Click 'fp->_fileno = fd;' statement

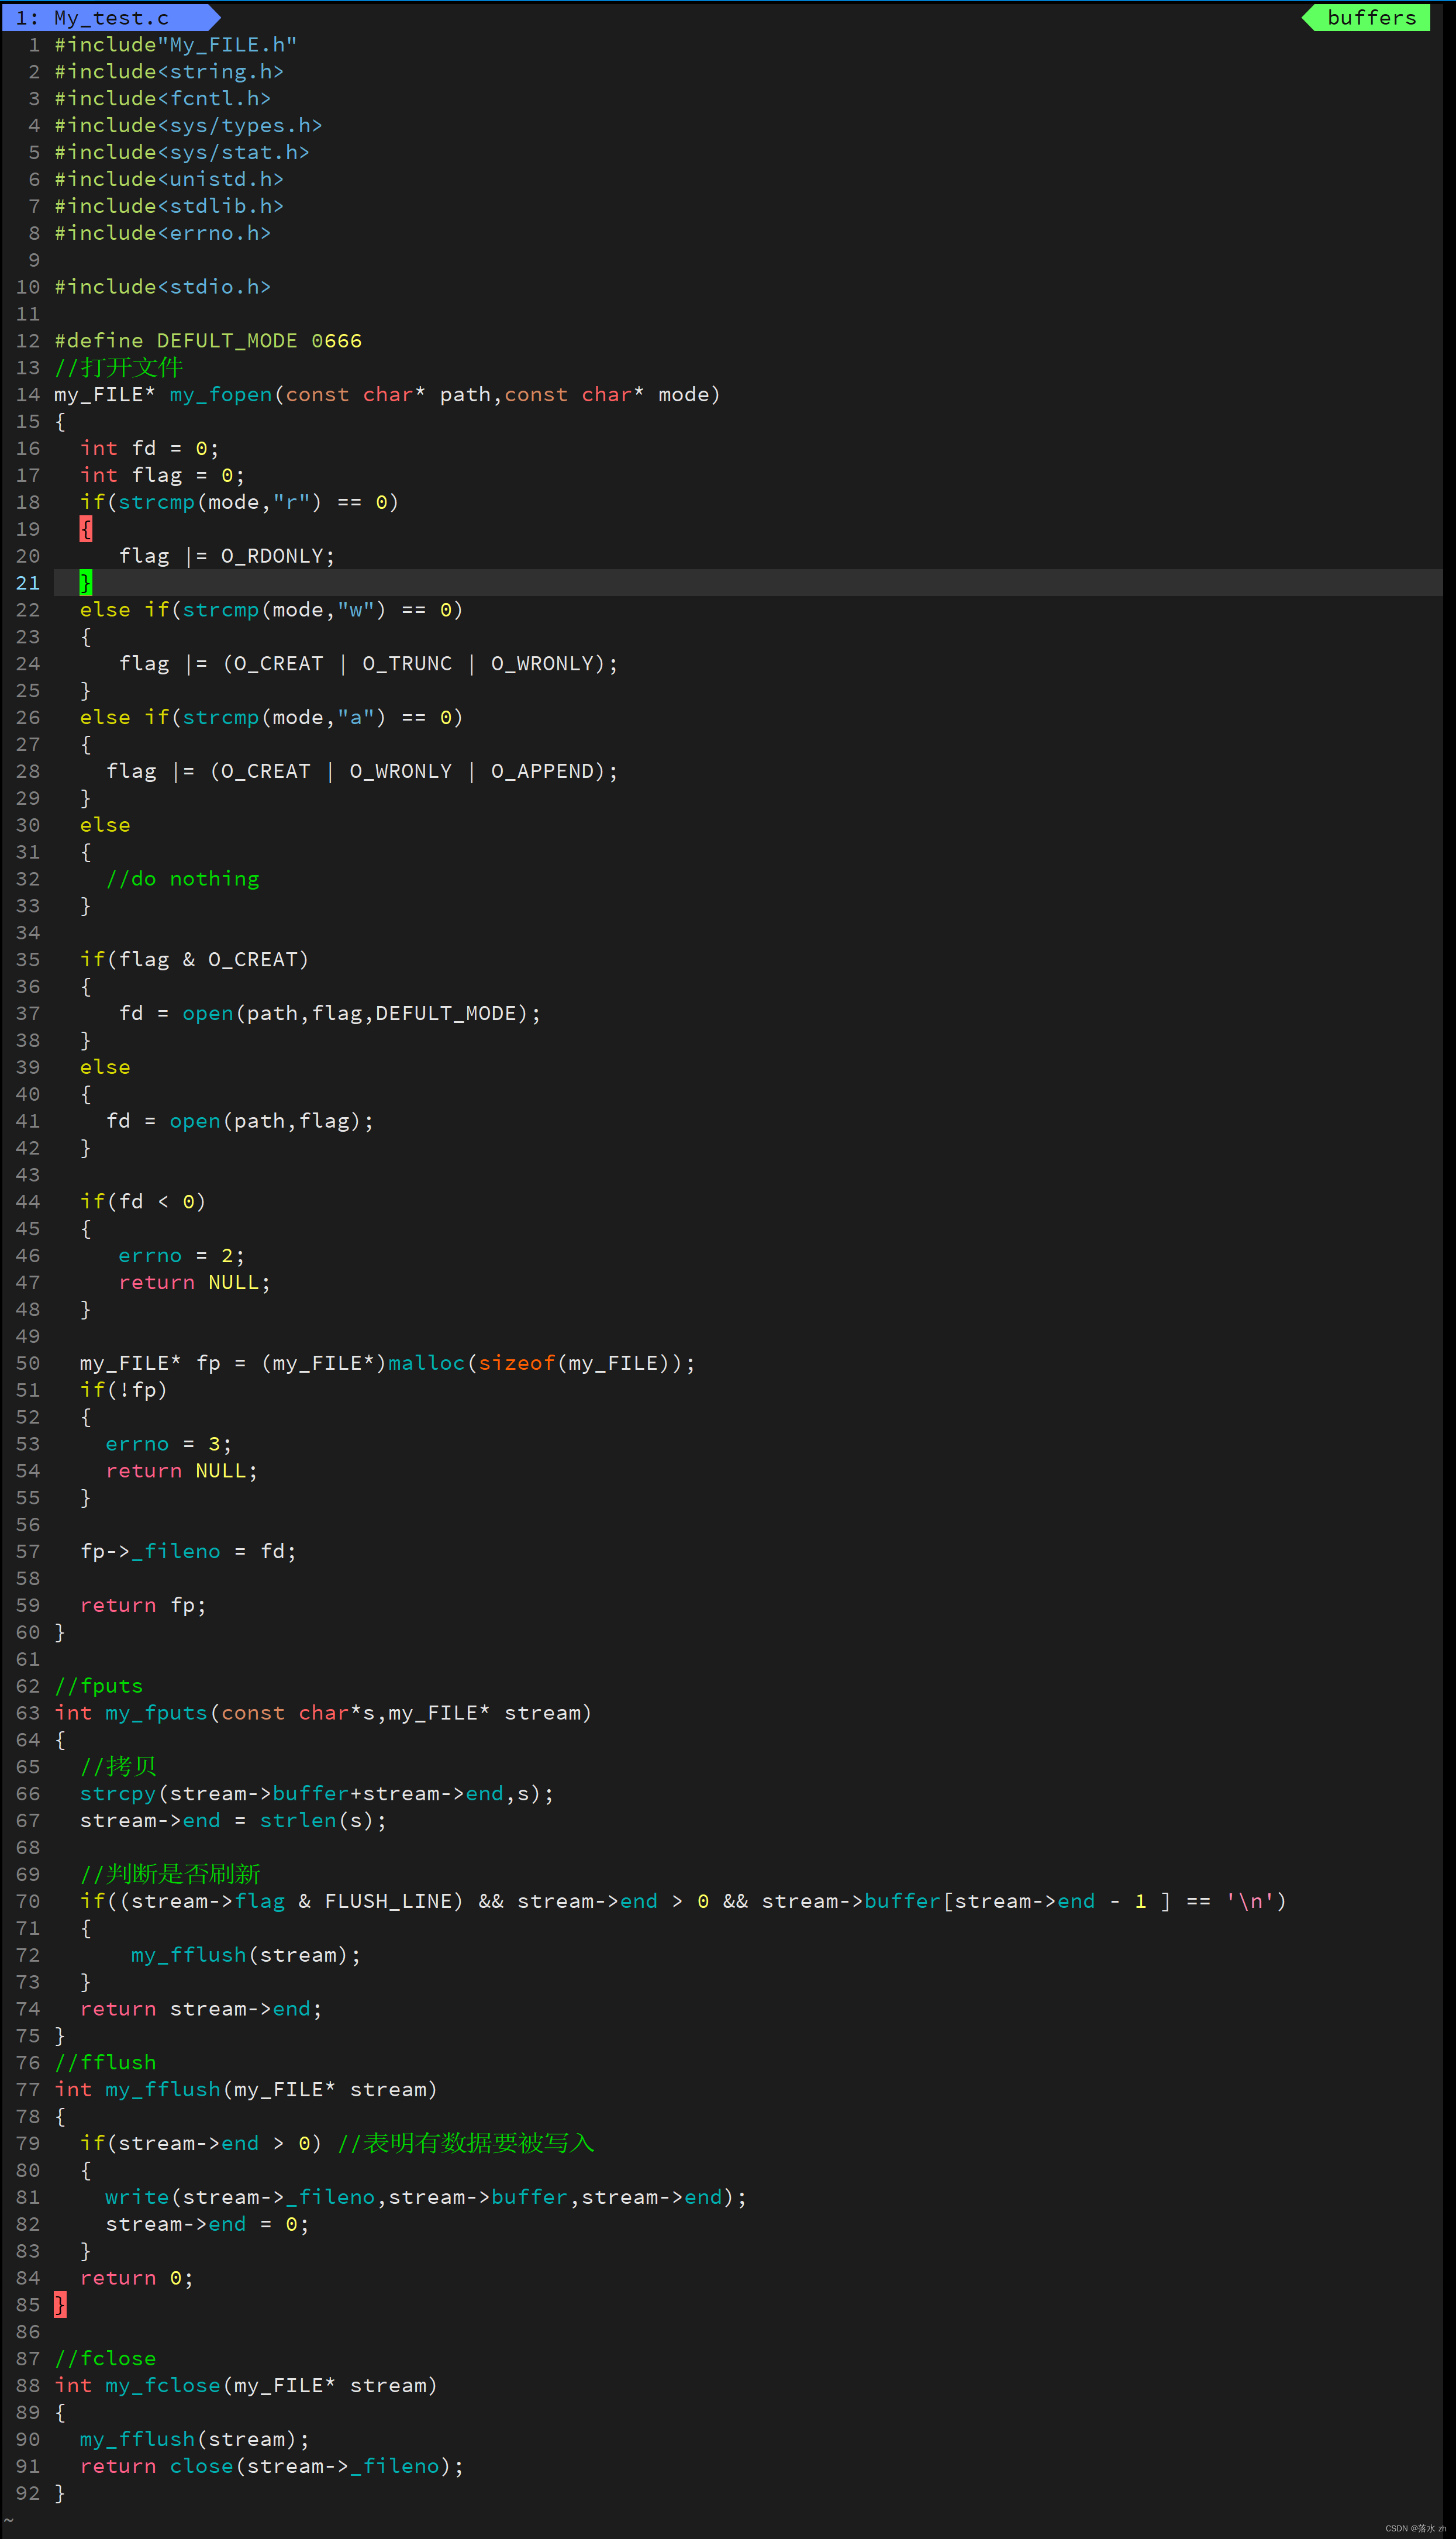tap(188, 1552)
